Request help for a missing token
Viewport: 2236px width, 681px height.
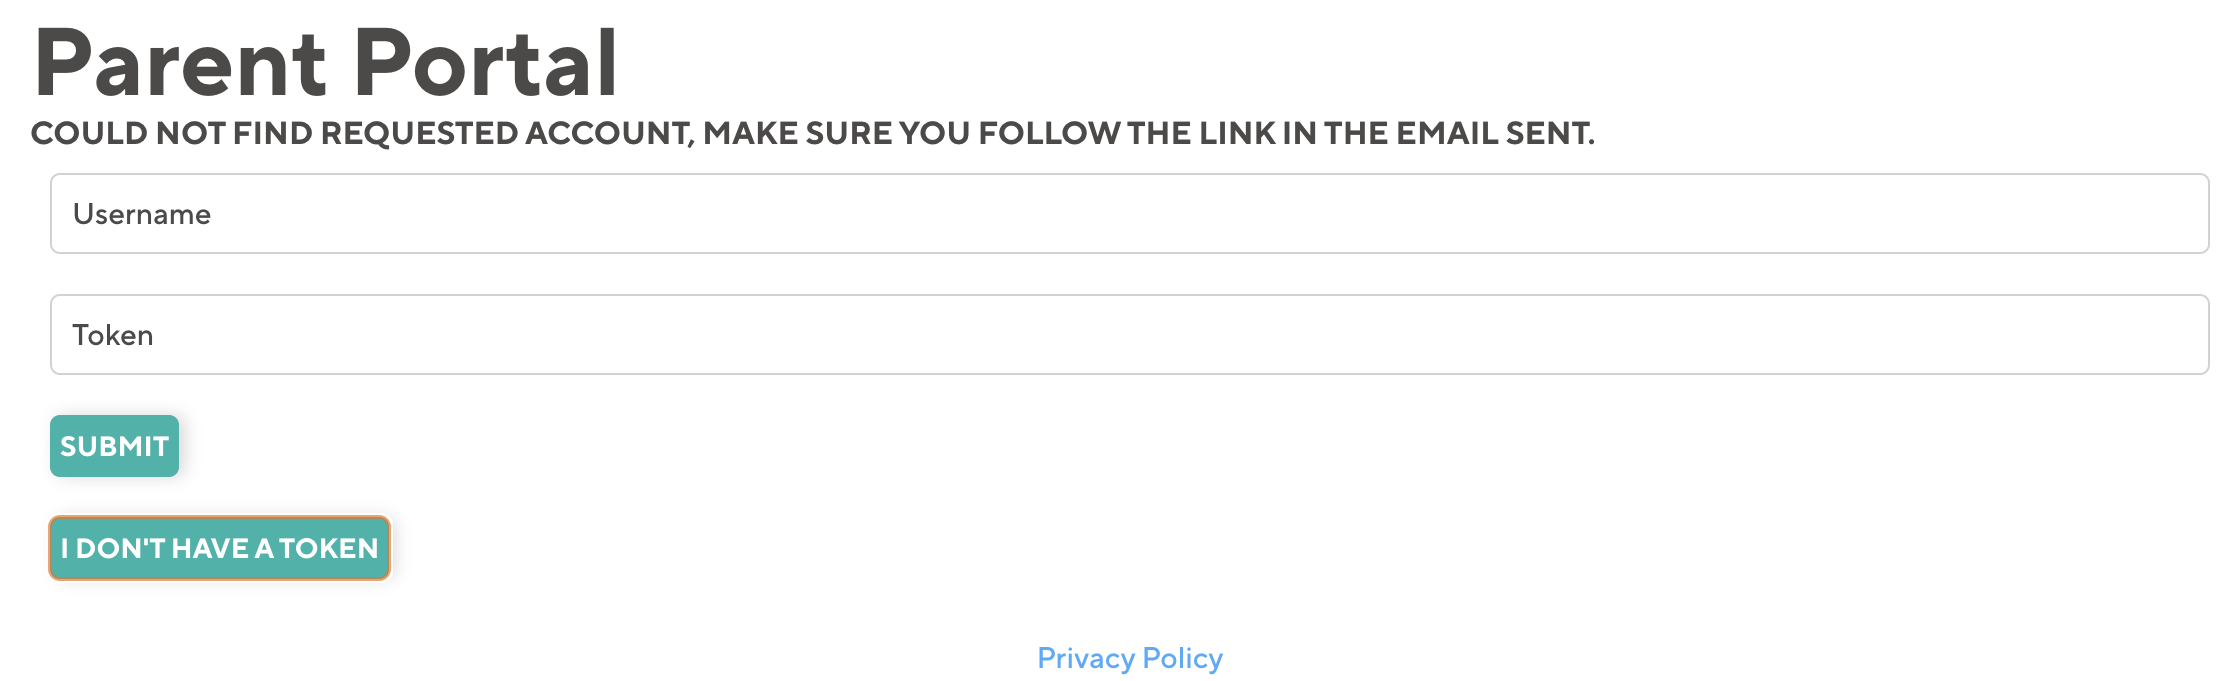[219, 548]
